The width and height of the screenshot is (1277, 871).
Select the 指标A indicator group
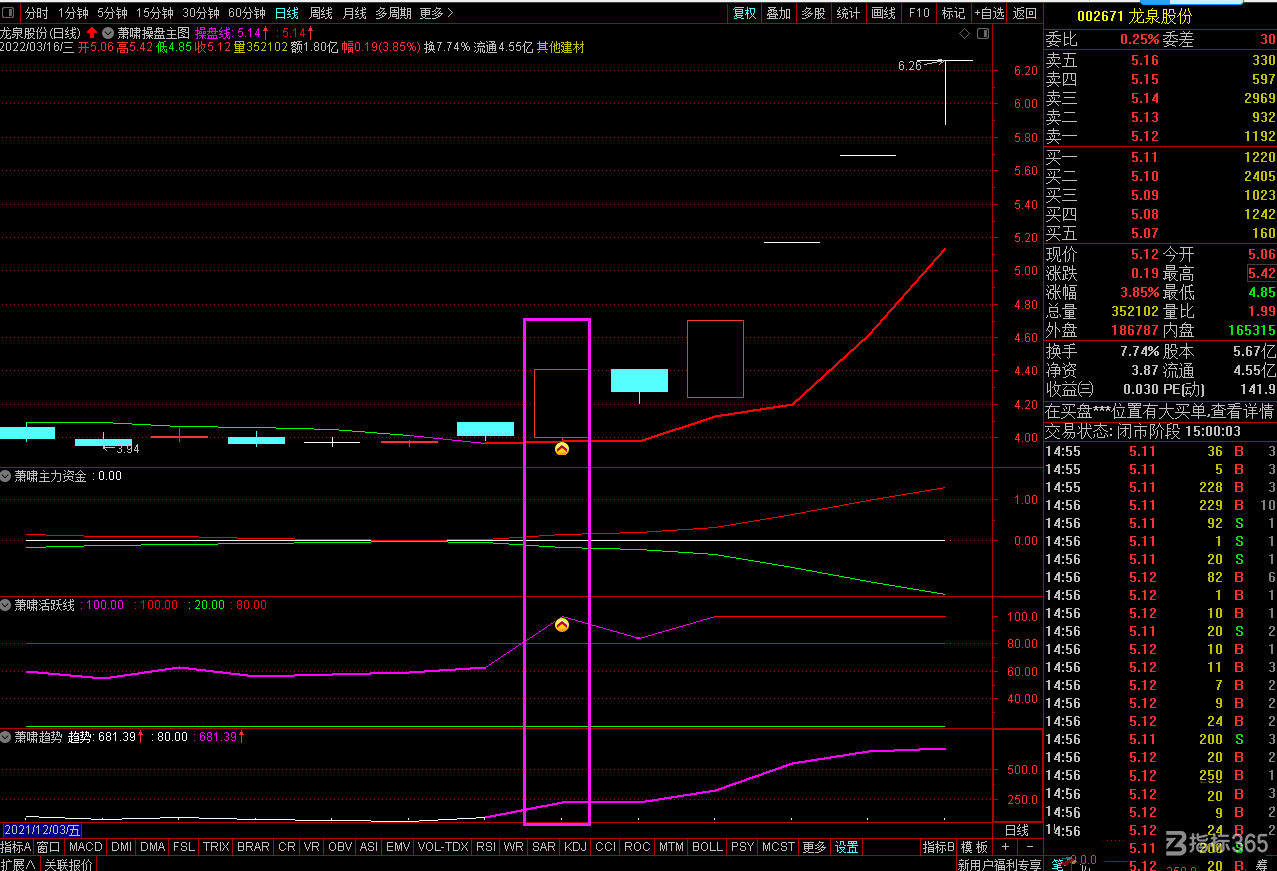tap(17, 847)
